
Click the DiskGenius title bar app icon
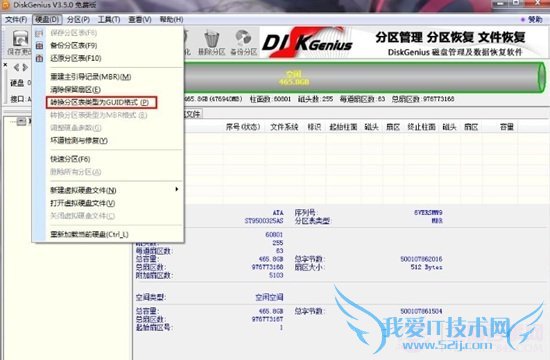(5, 5)
